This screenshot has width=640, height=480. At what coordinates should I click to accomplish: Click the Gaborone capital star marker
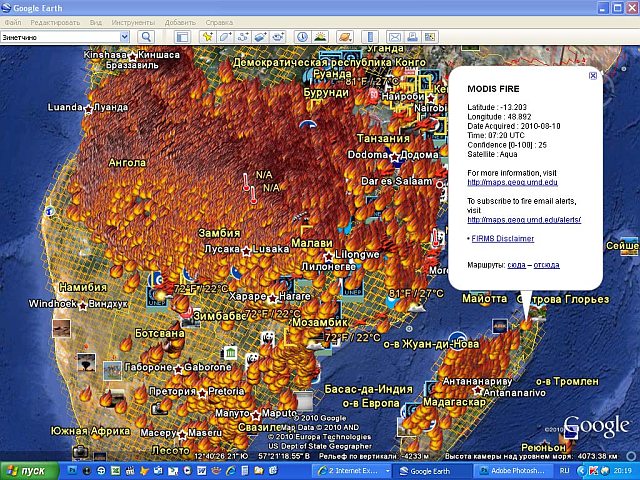tap(178, 369)
